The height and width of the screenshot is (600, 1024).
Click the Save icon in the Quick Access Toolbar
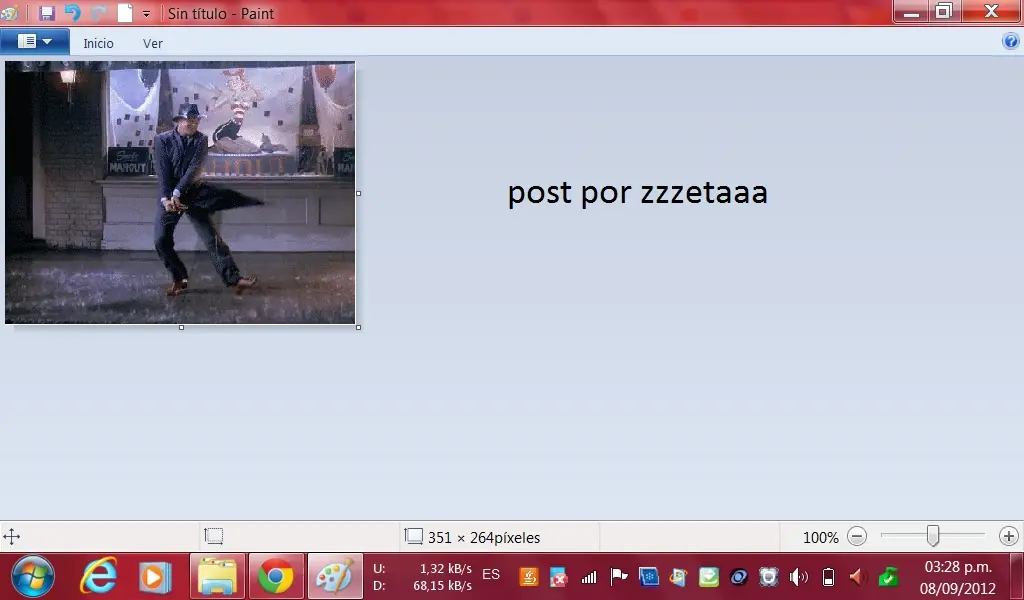tap(47, 13)
